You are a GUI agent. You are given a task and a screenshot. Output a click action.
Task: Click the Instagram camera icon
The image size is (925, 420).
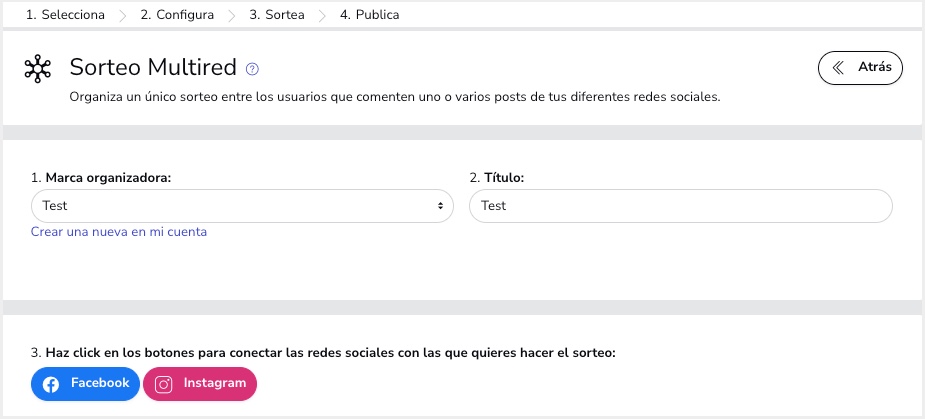[164, 384]
